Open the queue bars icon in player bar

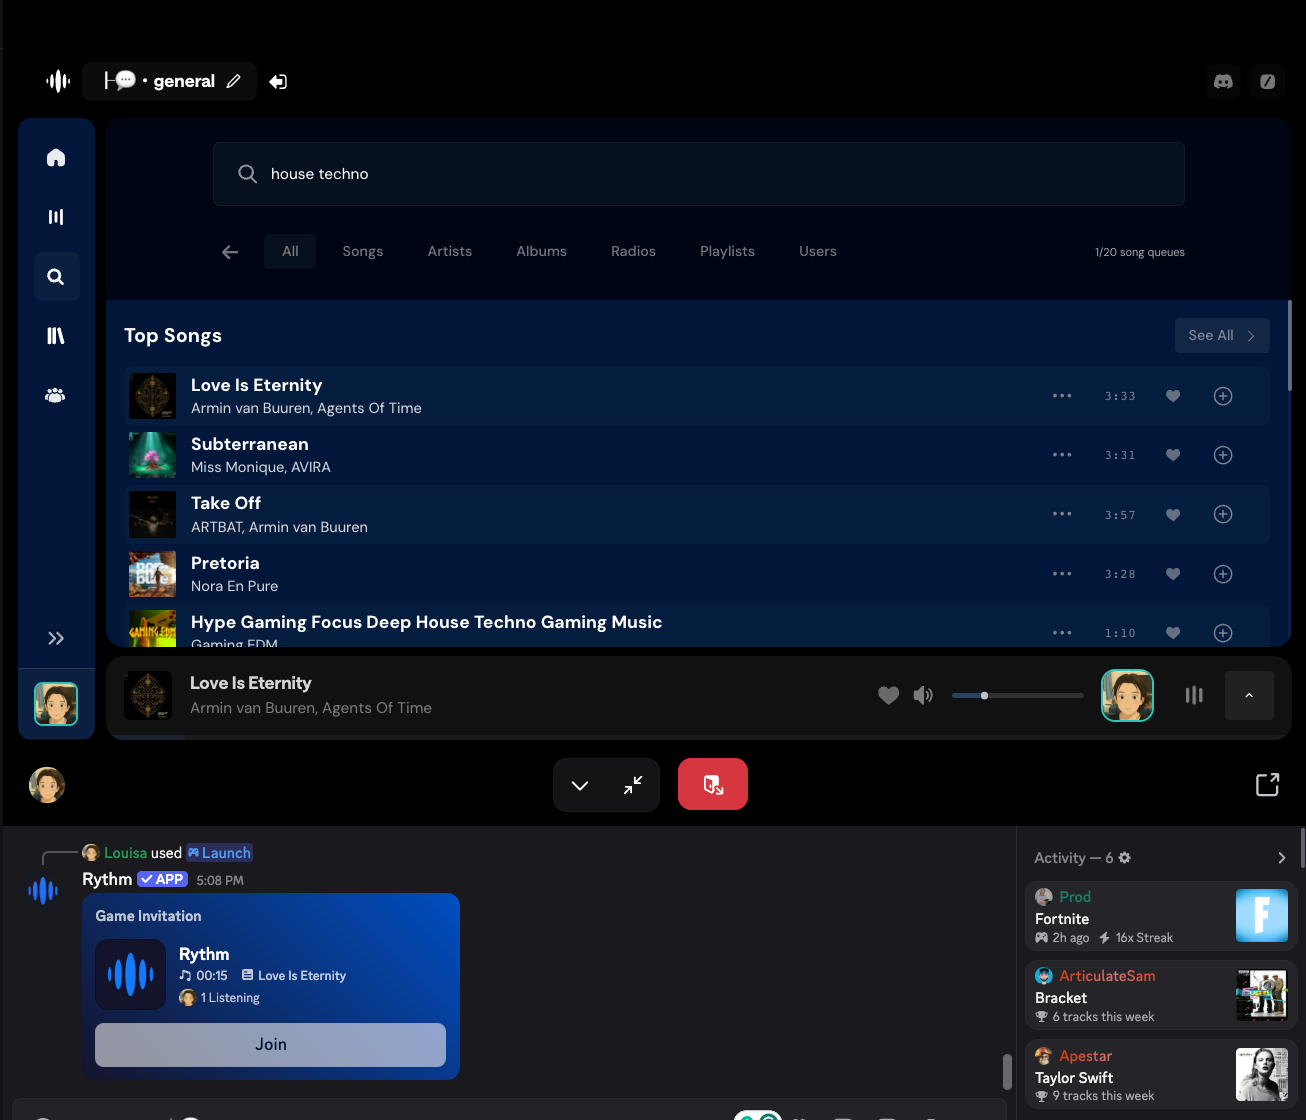click(1194, 695)
